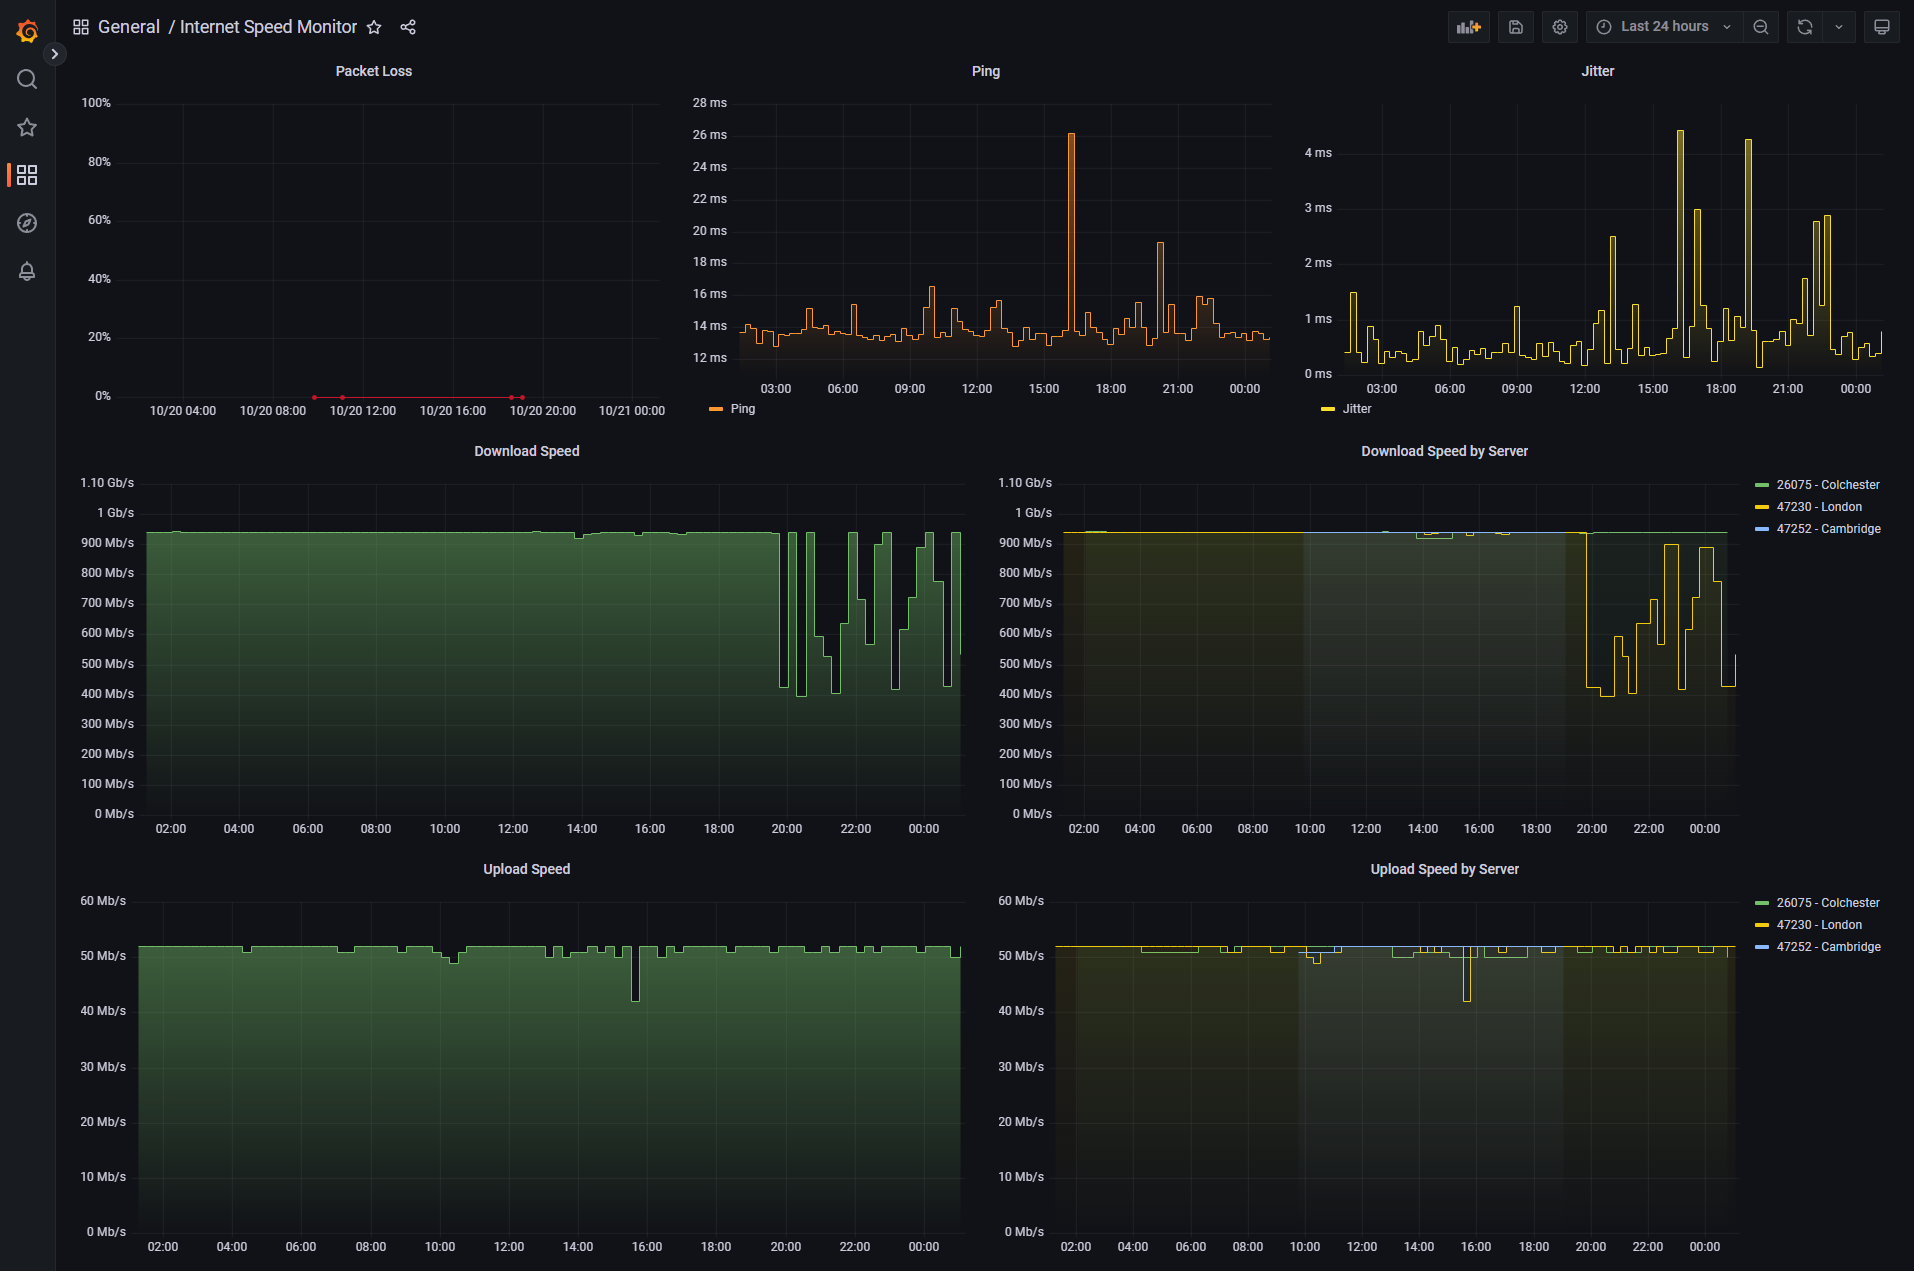1914x1271 pixels.
Task: Click the Jitter legend yellow color swatch
Action: [x=1328, y=409]
